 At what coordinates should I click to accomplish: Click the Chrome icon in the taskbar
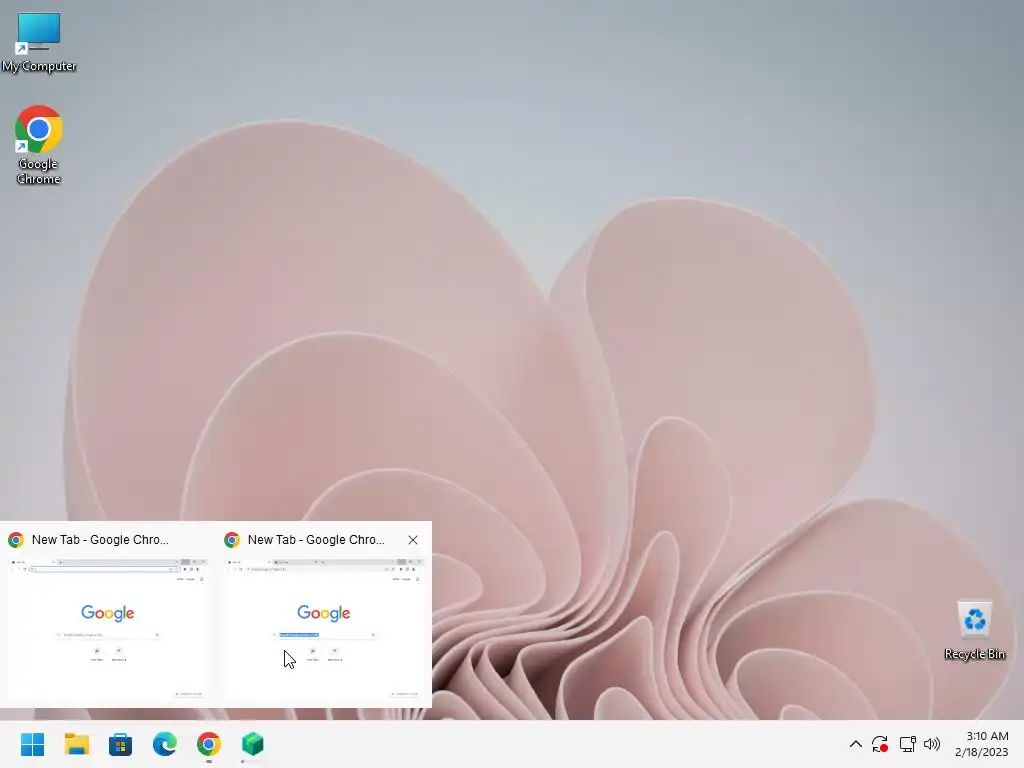(x=209, y=744)
